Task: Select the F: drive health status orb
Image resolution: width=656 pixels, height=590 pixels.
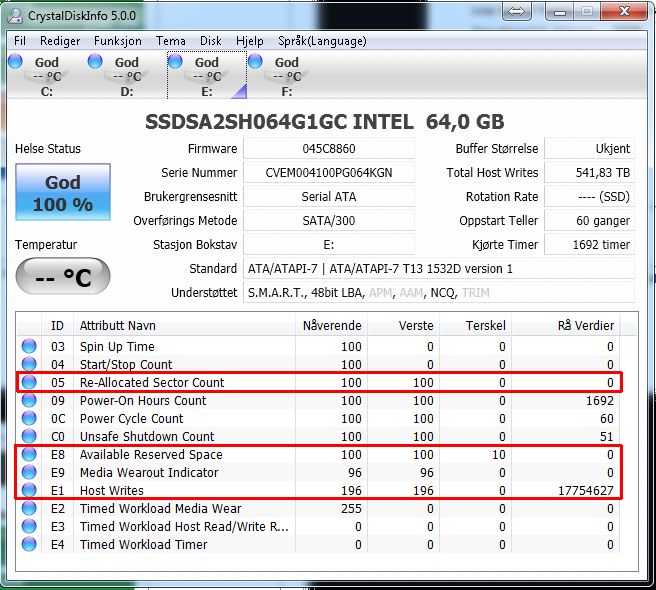Action: [255, 61]
